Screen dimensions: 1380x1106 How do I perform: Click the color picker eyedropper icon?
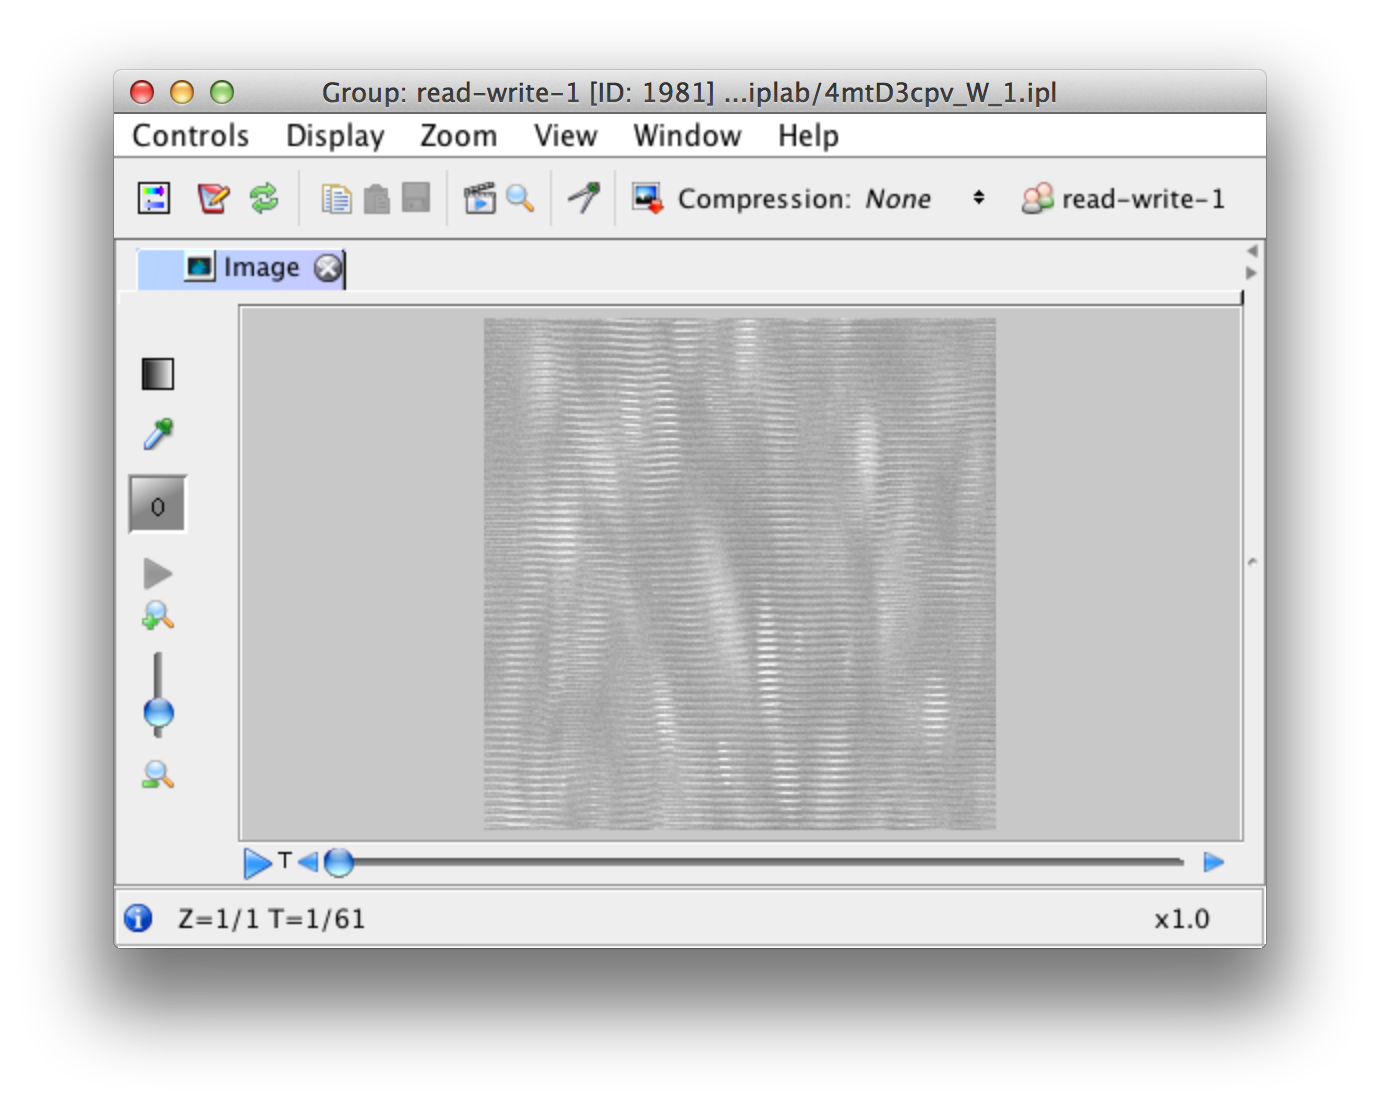[158, 434]
